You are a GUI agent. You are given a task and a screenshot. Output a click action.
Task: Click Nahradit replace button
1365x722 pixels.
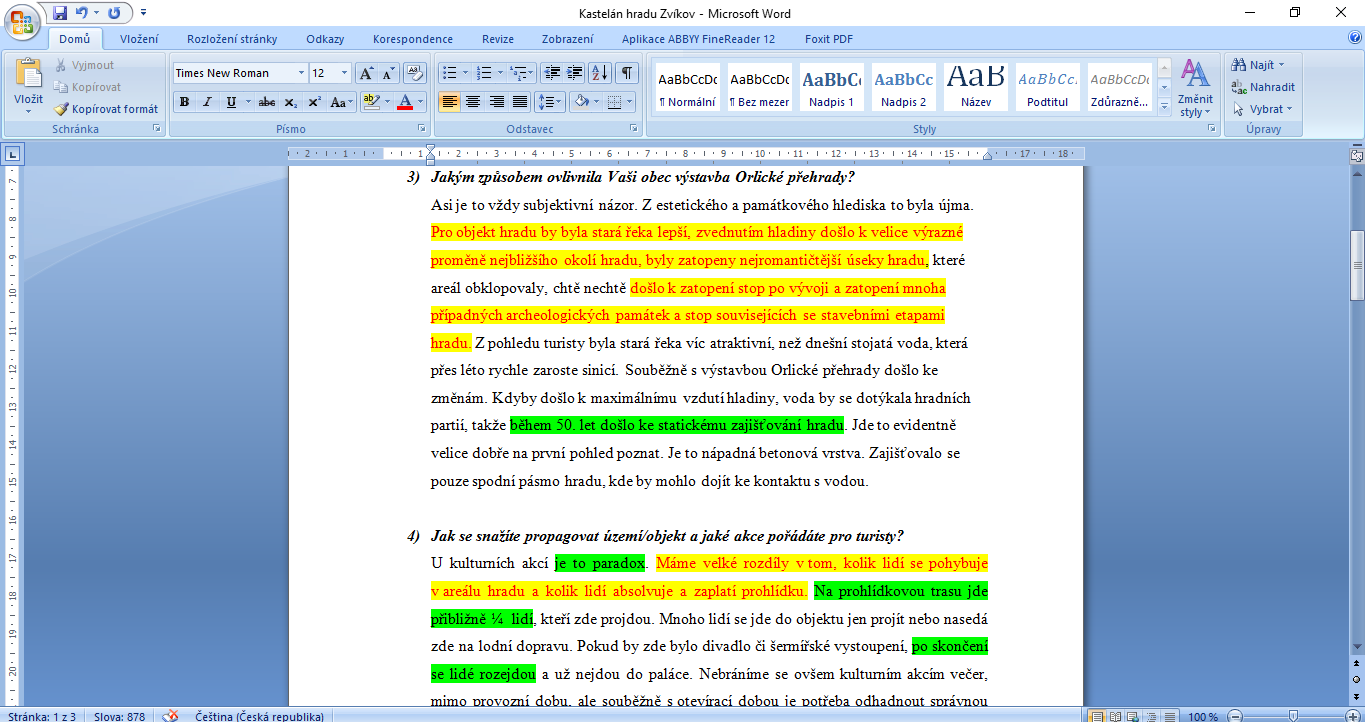pyautogui.click(x=1264, y=87)
